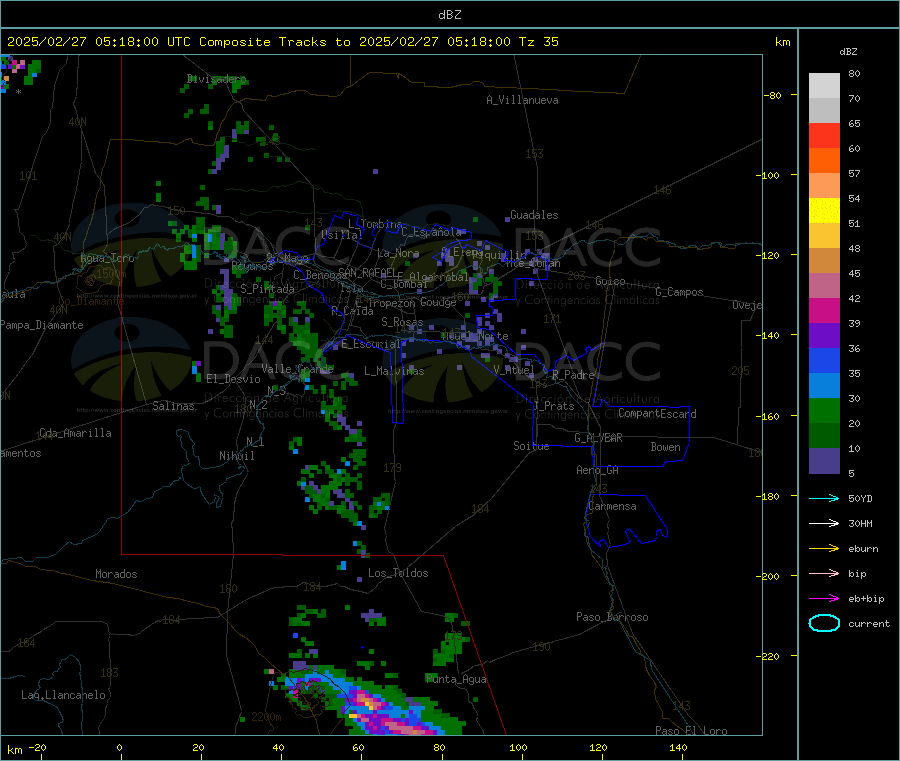Click the Punta_Agua location label
This screenshot has height=761, width=900.
pos(456,679)
